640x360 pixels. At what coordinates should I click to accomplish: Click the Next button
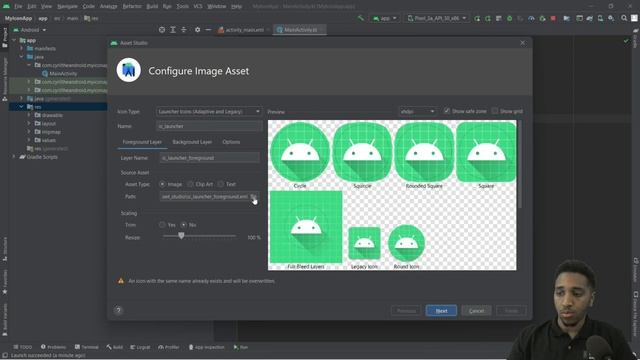coord(441,311)
